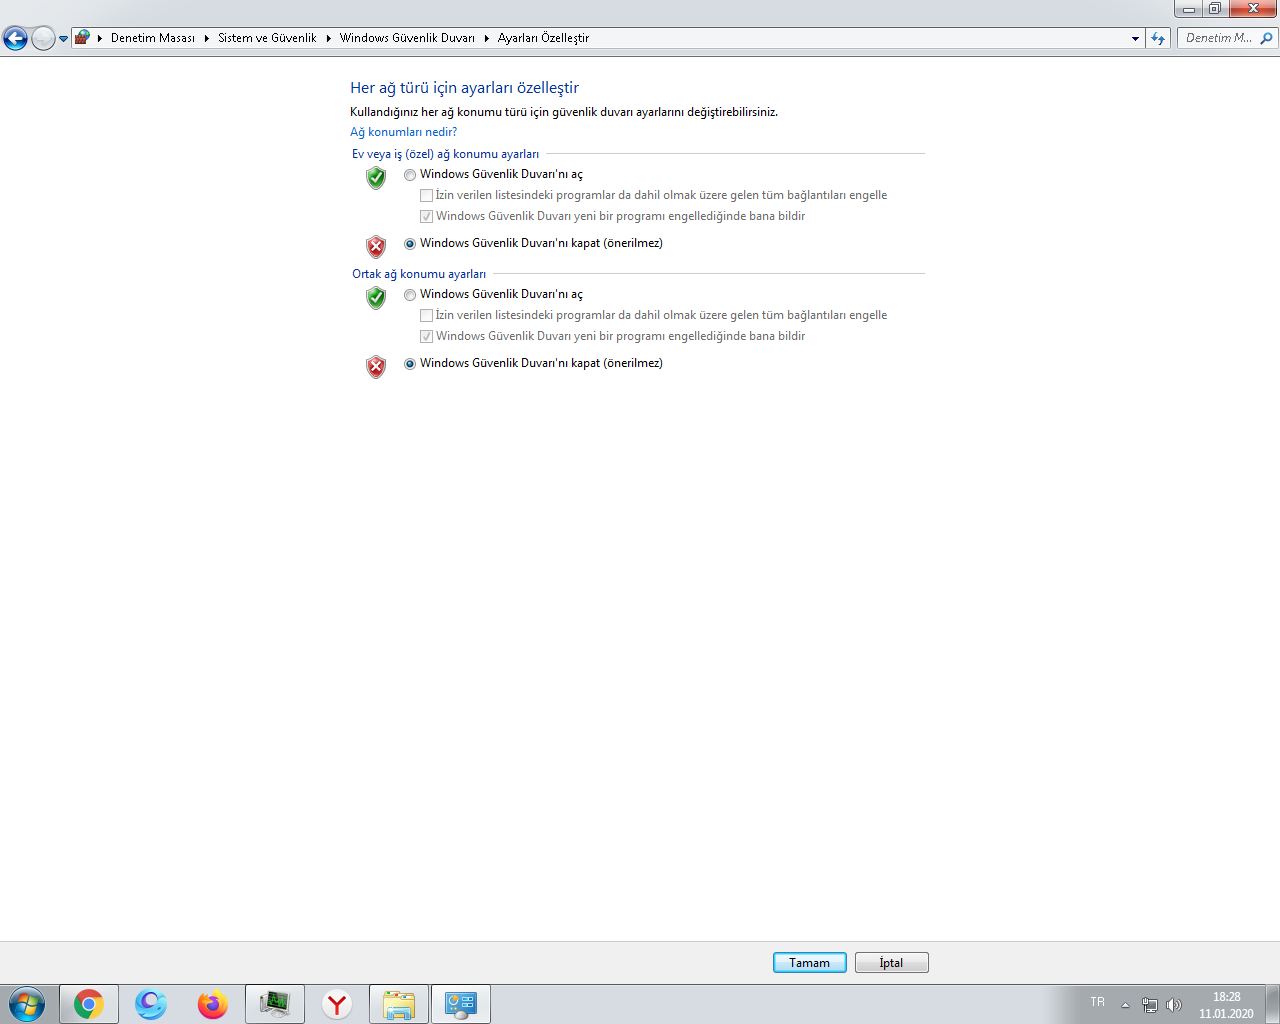Go back using the blue Back arrow
The image size is (1280, 1024).
click(x=15, y=38)
